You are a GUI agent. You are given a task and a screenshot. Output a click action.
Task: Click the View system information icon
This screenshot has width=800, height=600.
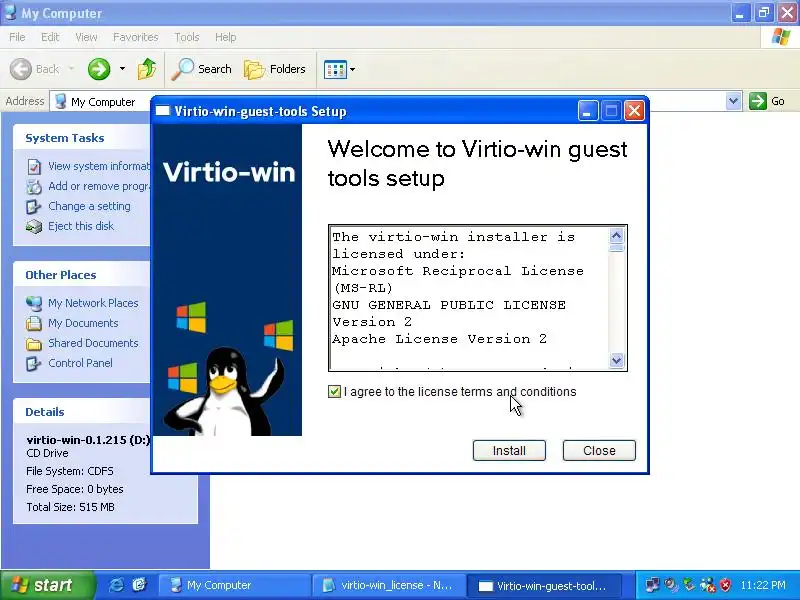tap(34, 166)
